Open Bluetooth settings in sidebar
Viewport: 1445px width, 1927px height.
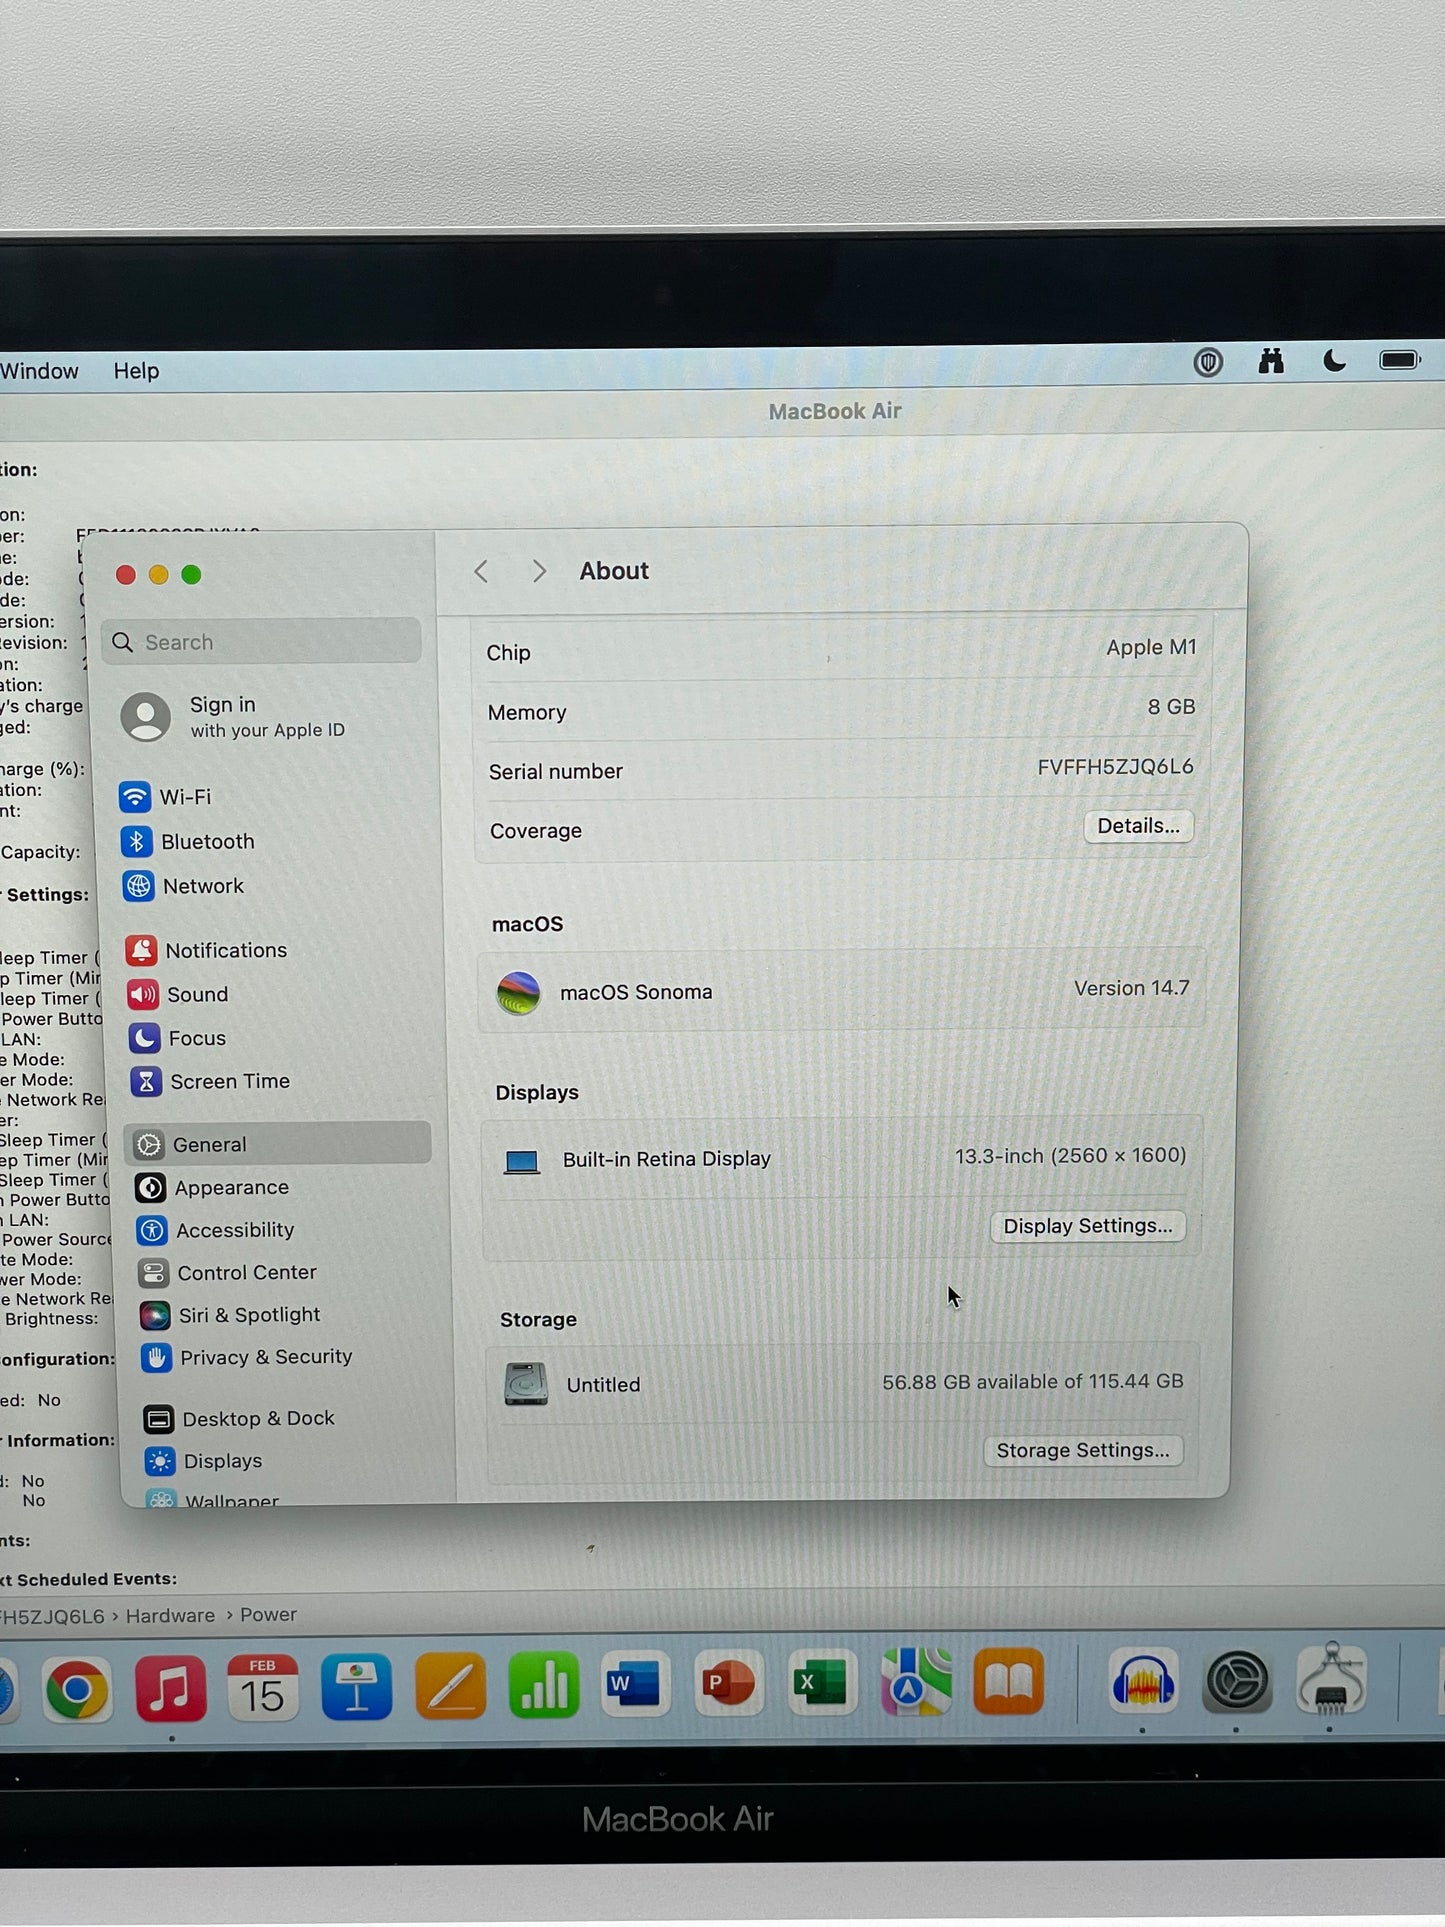tap(188, 841)
